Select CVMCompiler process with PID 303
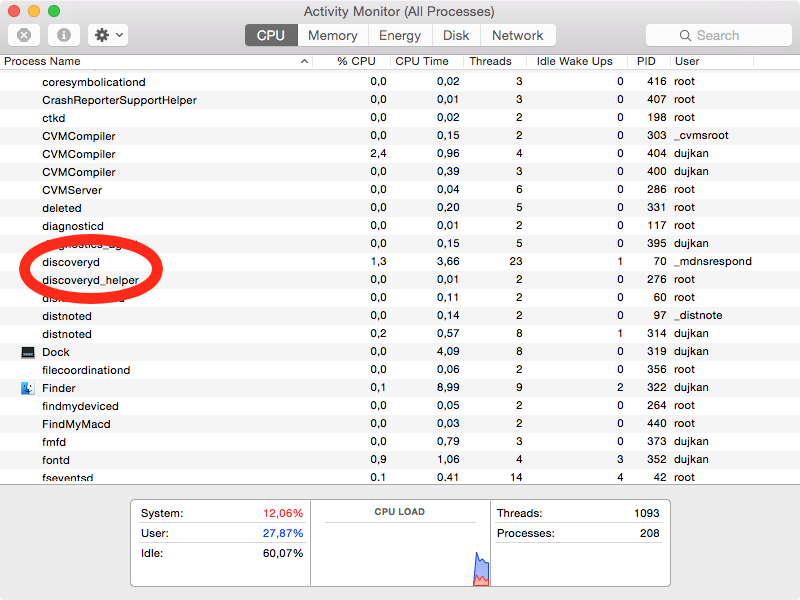This screenshot has height=600, width=800. [x=400, y=136]
